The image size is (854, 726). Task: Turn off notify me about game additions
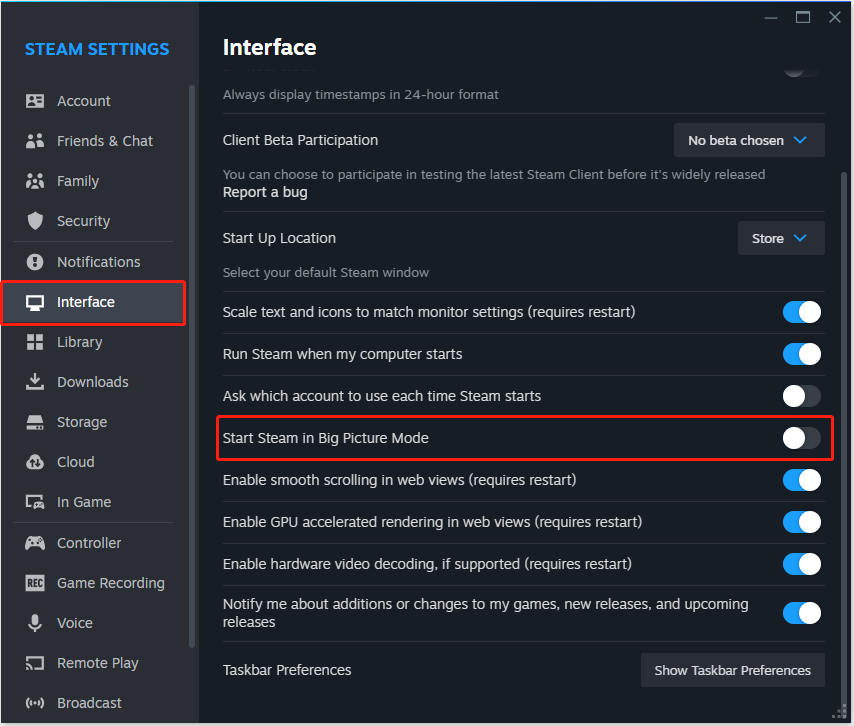pyautogui.click(x=802, y=613)
